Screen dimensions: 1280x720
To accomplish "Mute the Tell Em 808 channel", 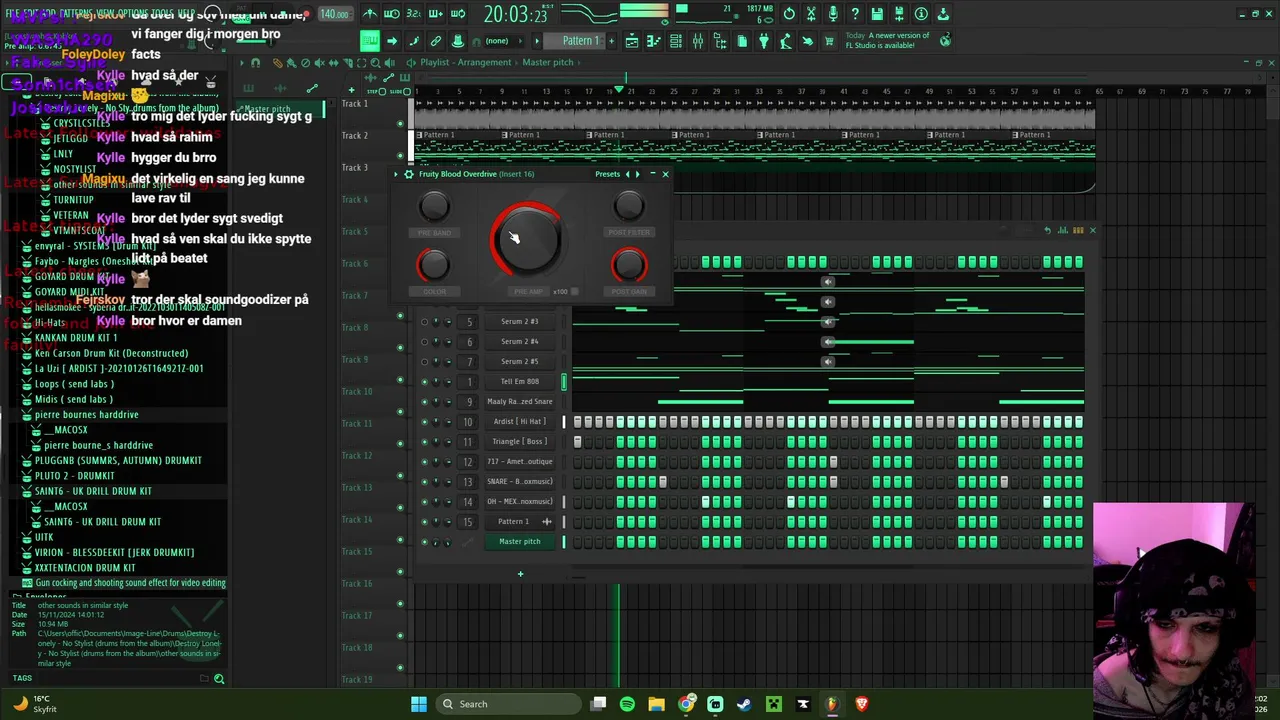I will [x=424, y=382].
